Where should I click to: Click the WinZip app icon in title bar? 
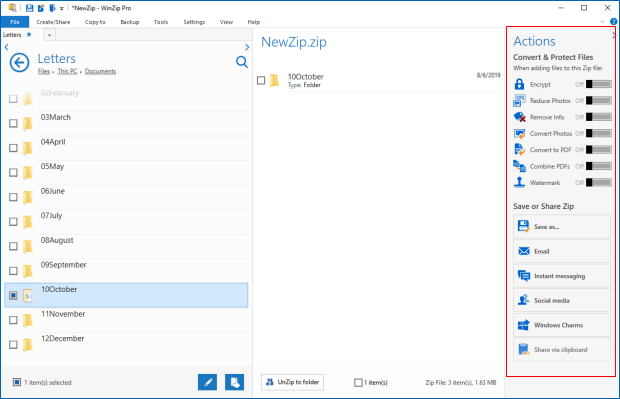(x=12, y=8)
